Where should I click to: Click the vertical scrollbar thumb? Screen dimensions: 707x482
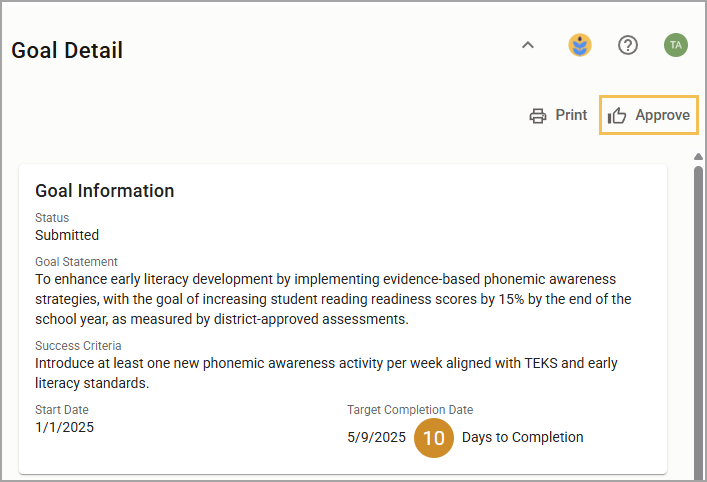click(x=698, y=322)
